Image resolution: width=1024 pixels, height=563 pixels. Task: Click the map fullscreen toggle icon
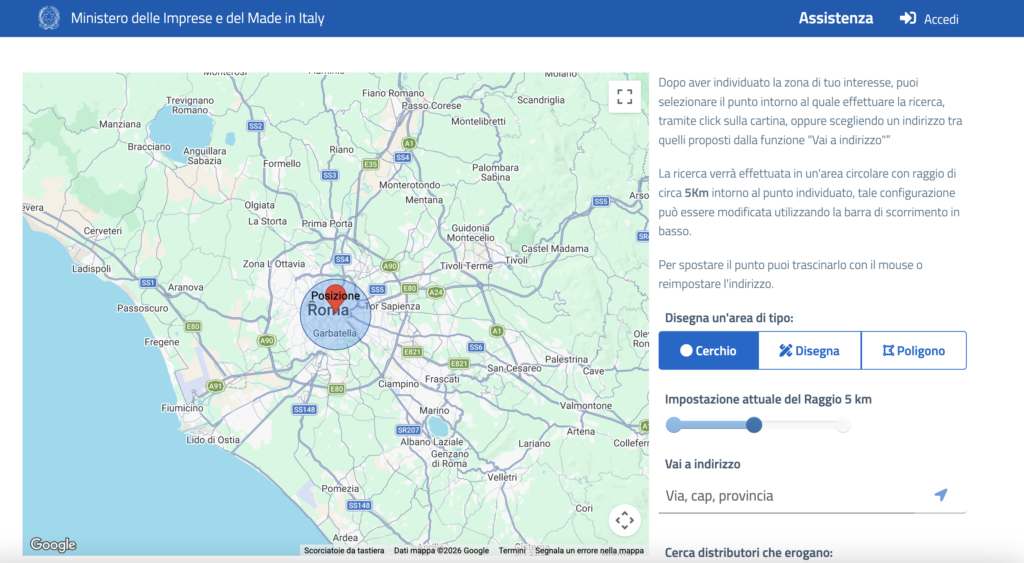coord(625,97)
